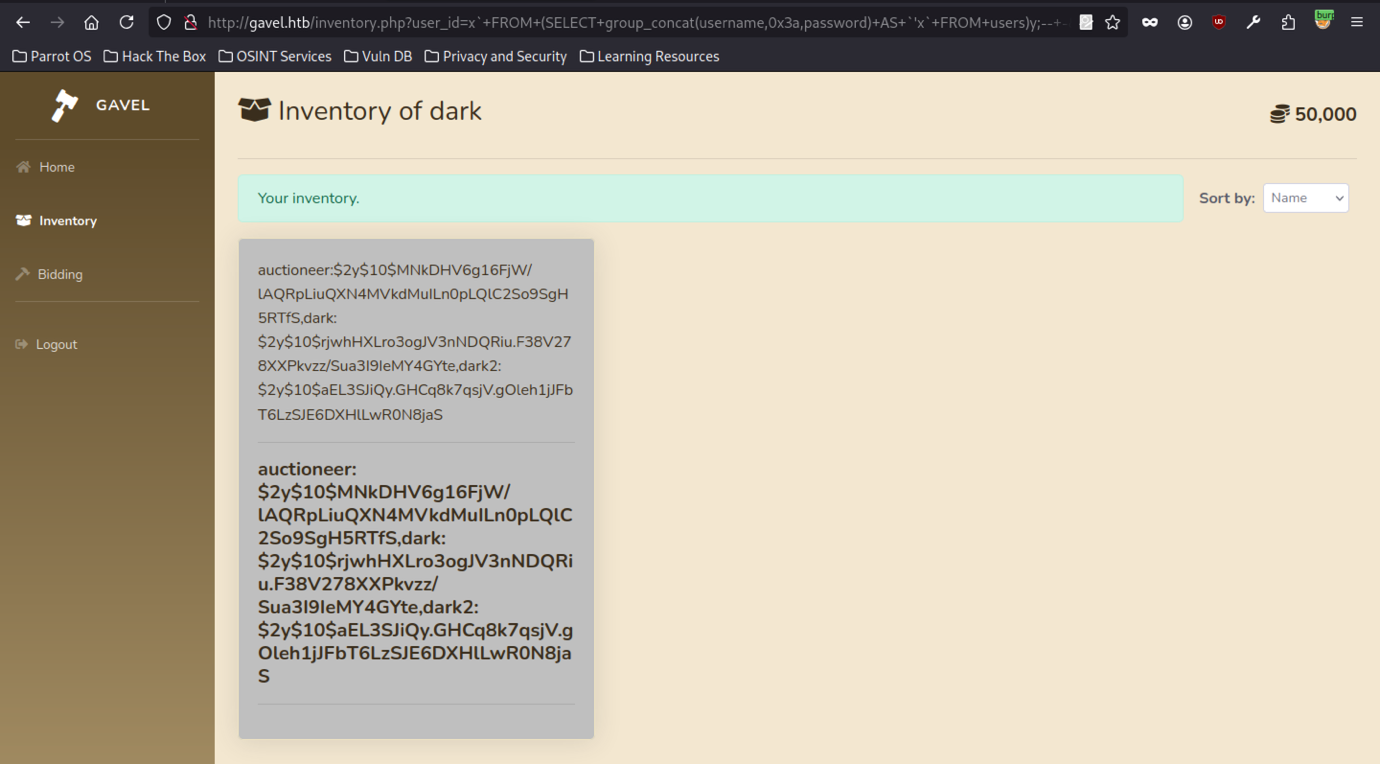Click the wrench developer tools icon
This screenshot has width=1380, height=764.
(1253, 22)
